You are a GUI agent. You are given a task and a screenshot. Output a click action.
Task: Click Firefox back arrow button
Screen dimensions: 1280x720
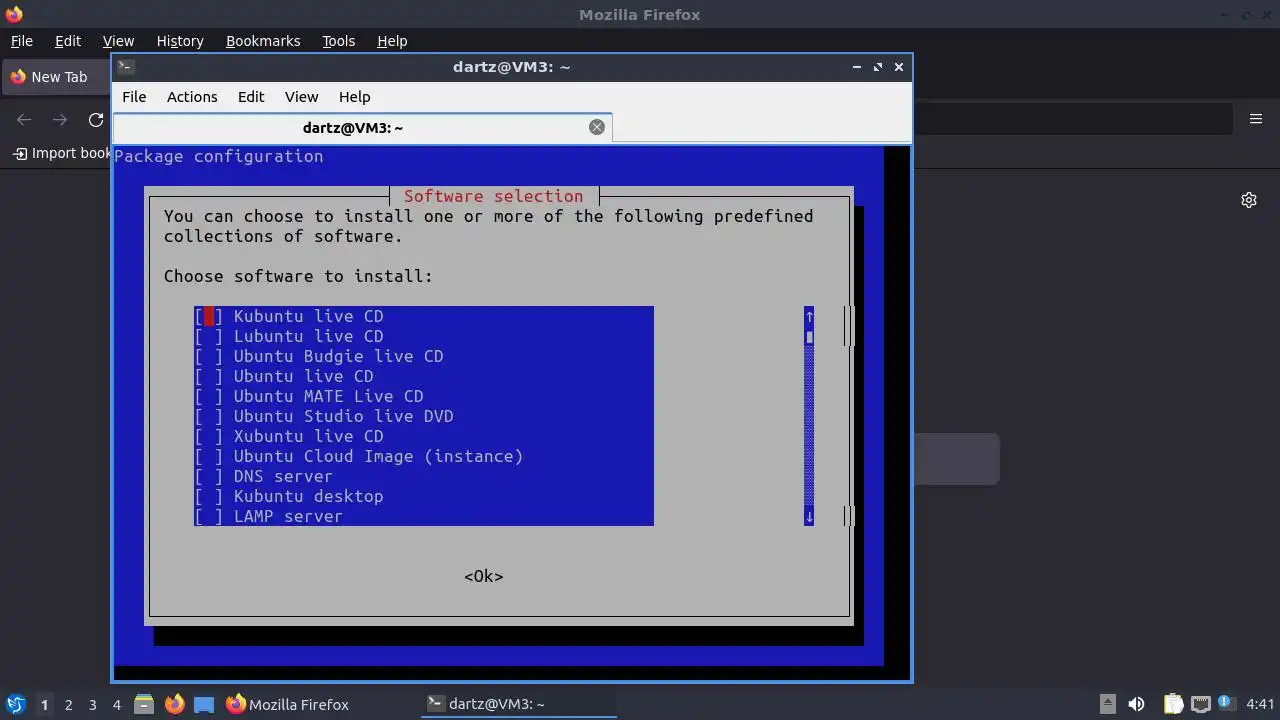tap(24, 120)
